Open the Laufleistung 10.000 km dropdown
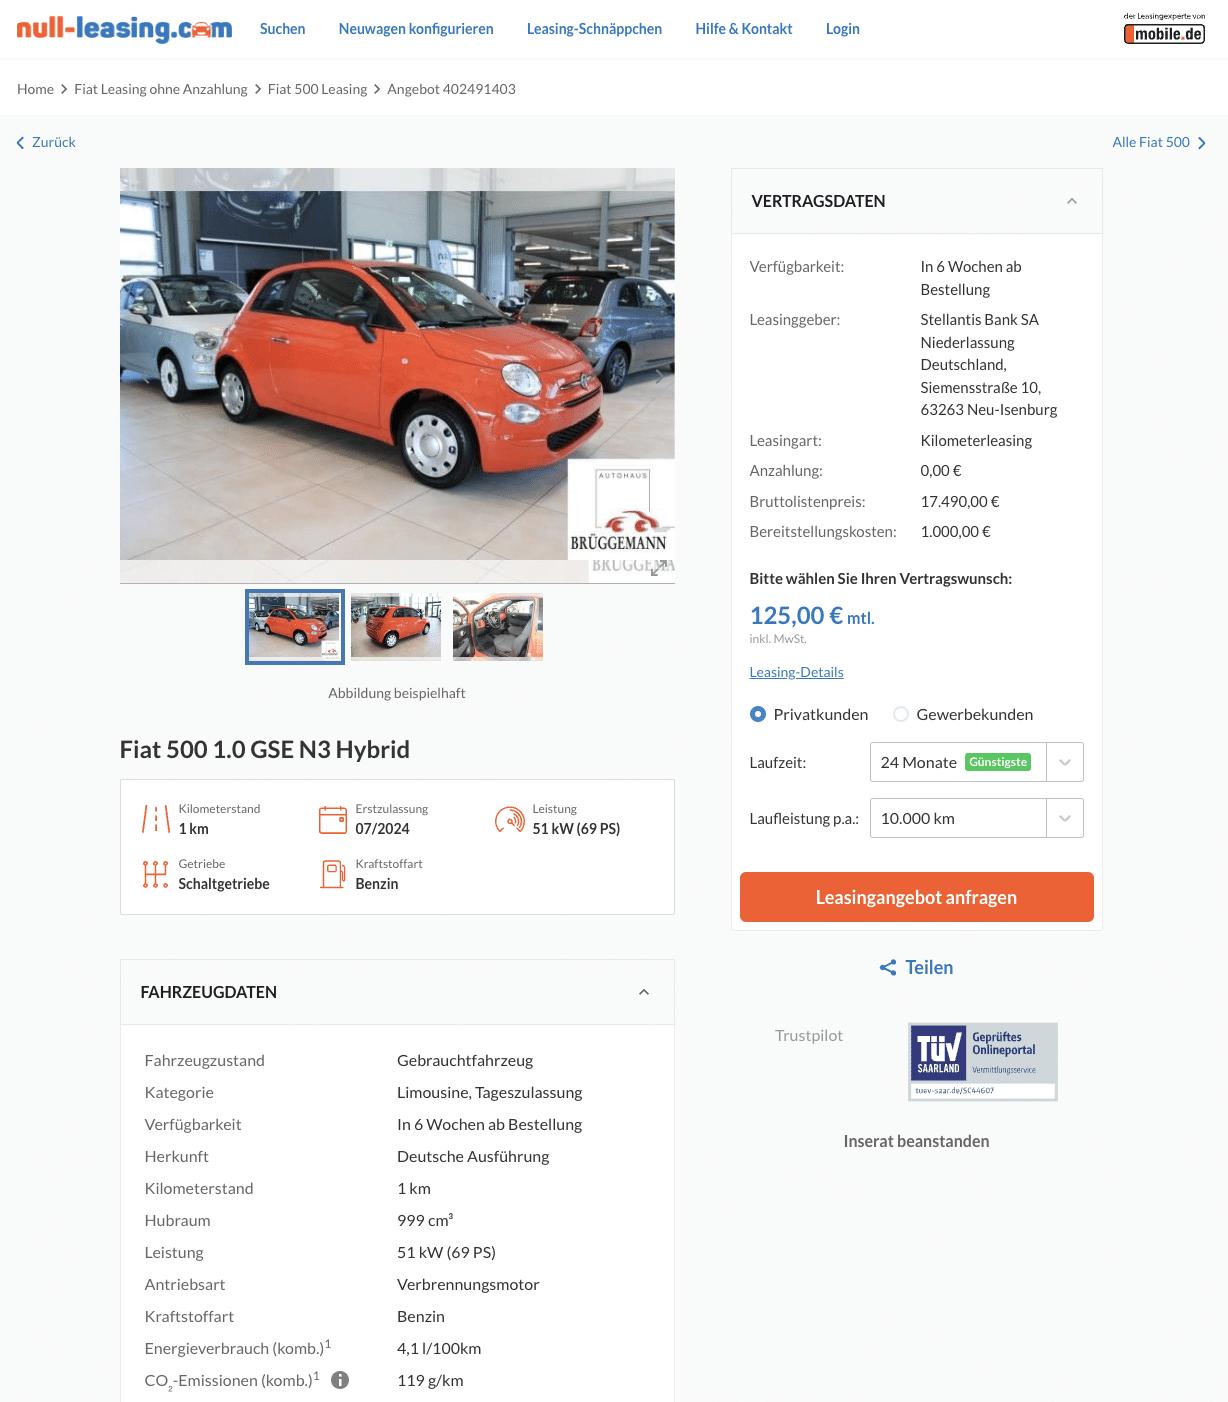This screenshot has width=1228, height=1402. point(976,818)
